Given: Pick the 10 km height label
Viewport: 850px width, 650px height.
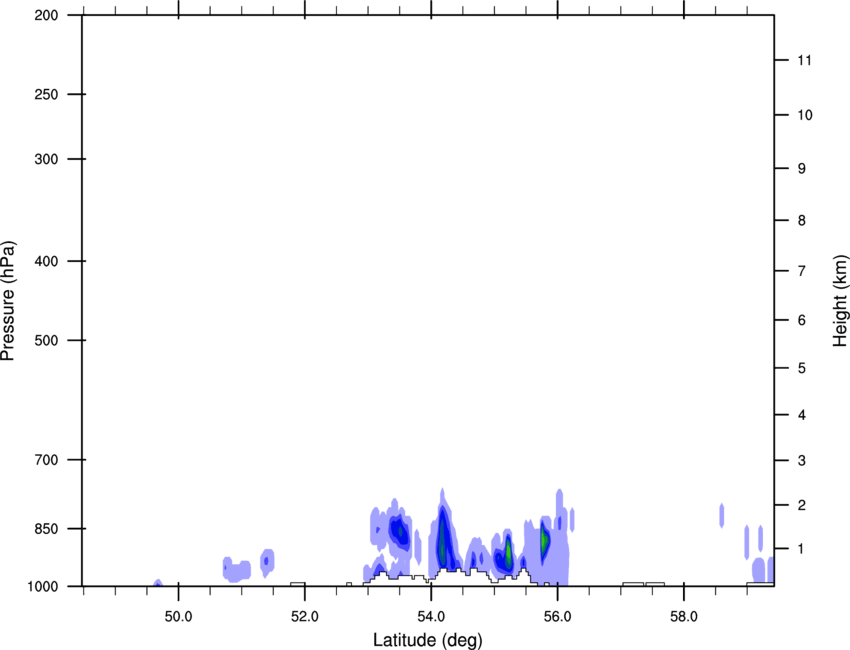Looking at the screenshot, I should pyautogui.click(x=805, y=115).
